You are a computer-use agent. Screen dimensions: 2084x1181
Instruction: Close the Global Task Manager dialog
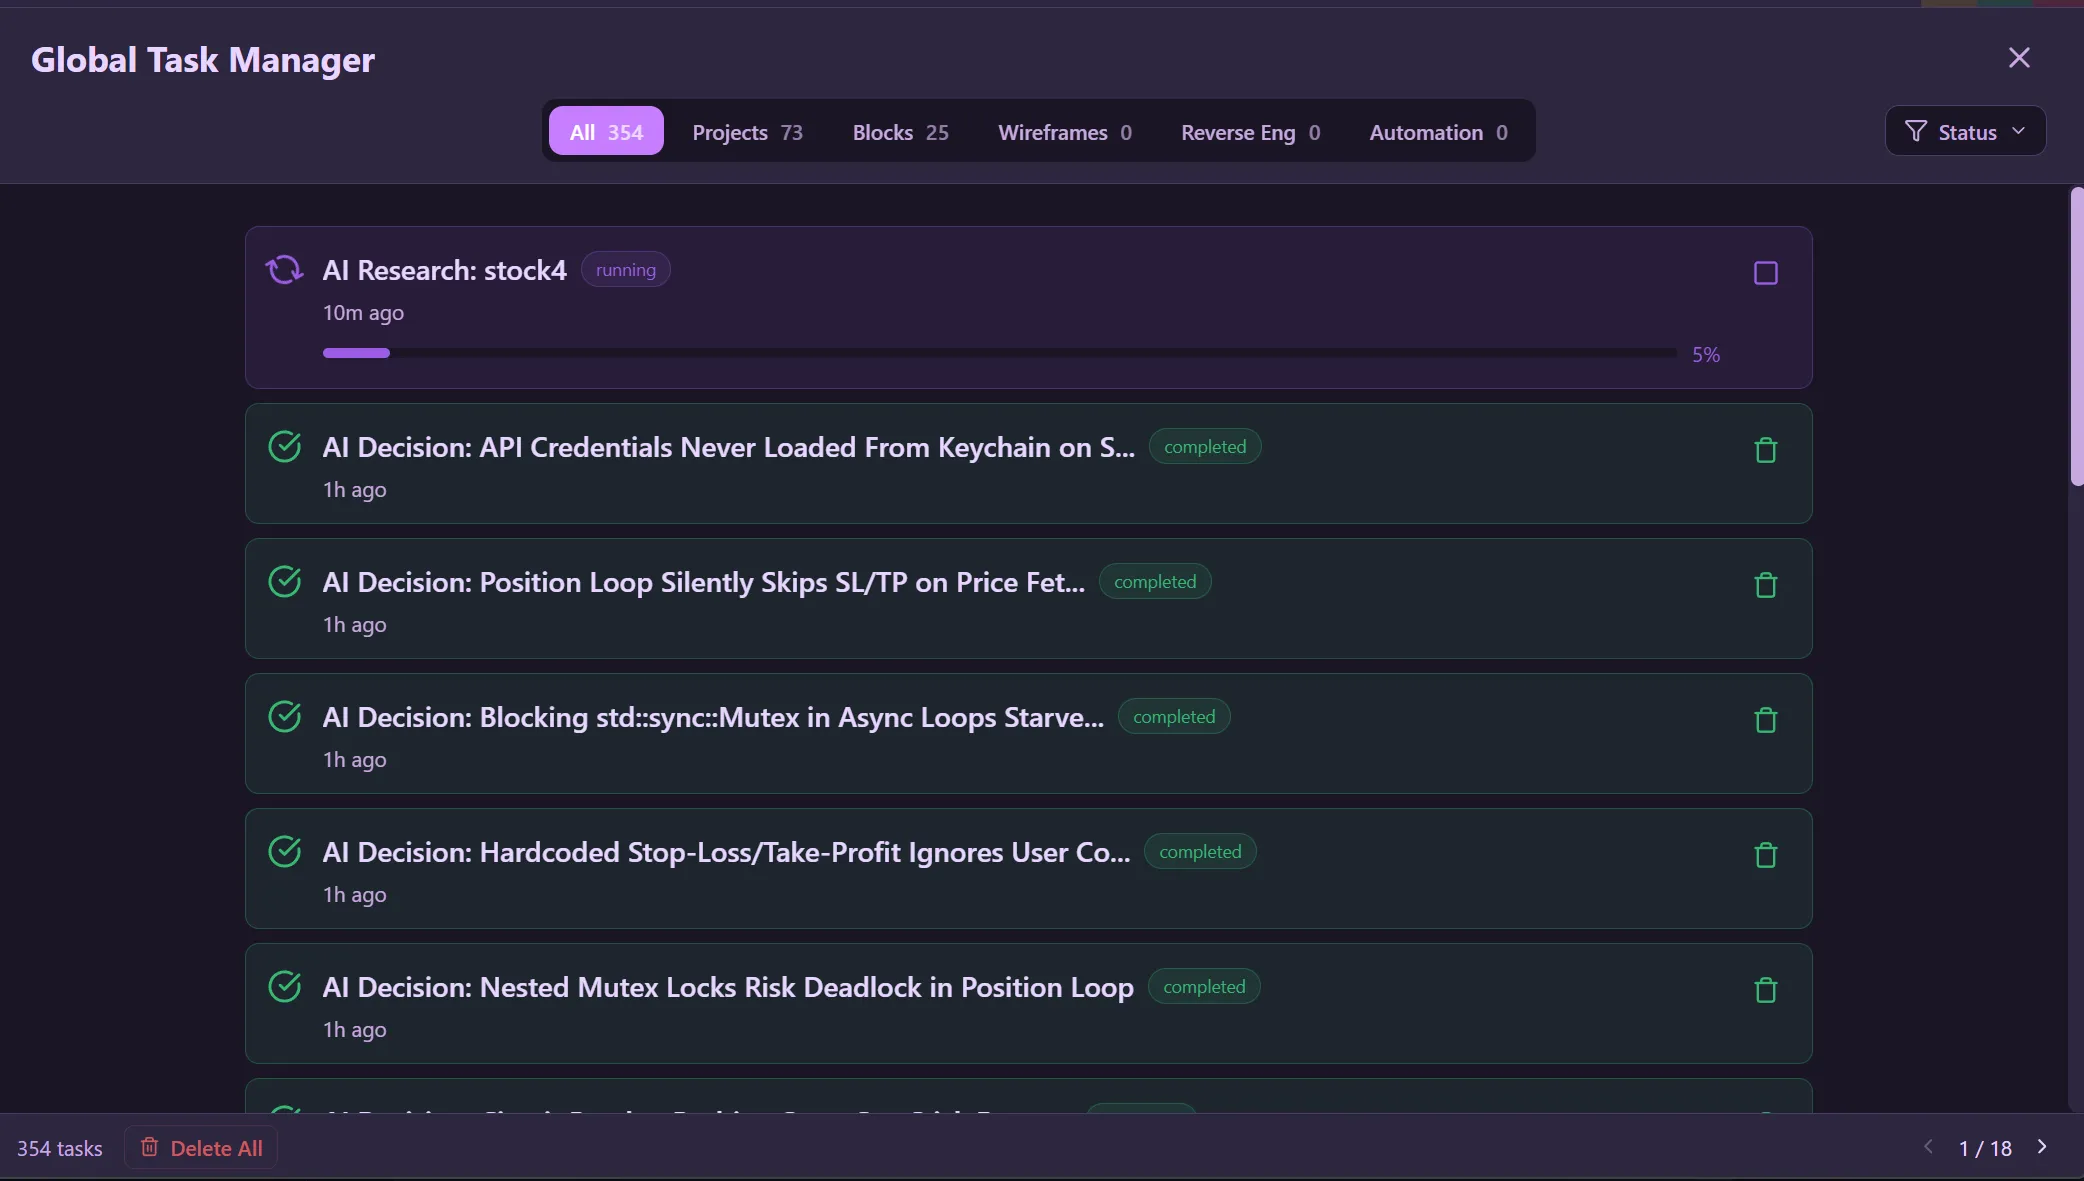2019,58
